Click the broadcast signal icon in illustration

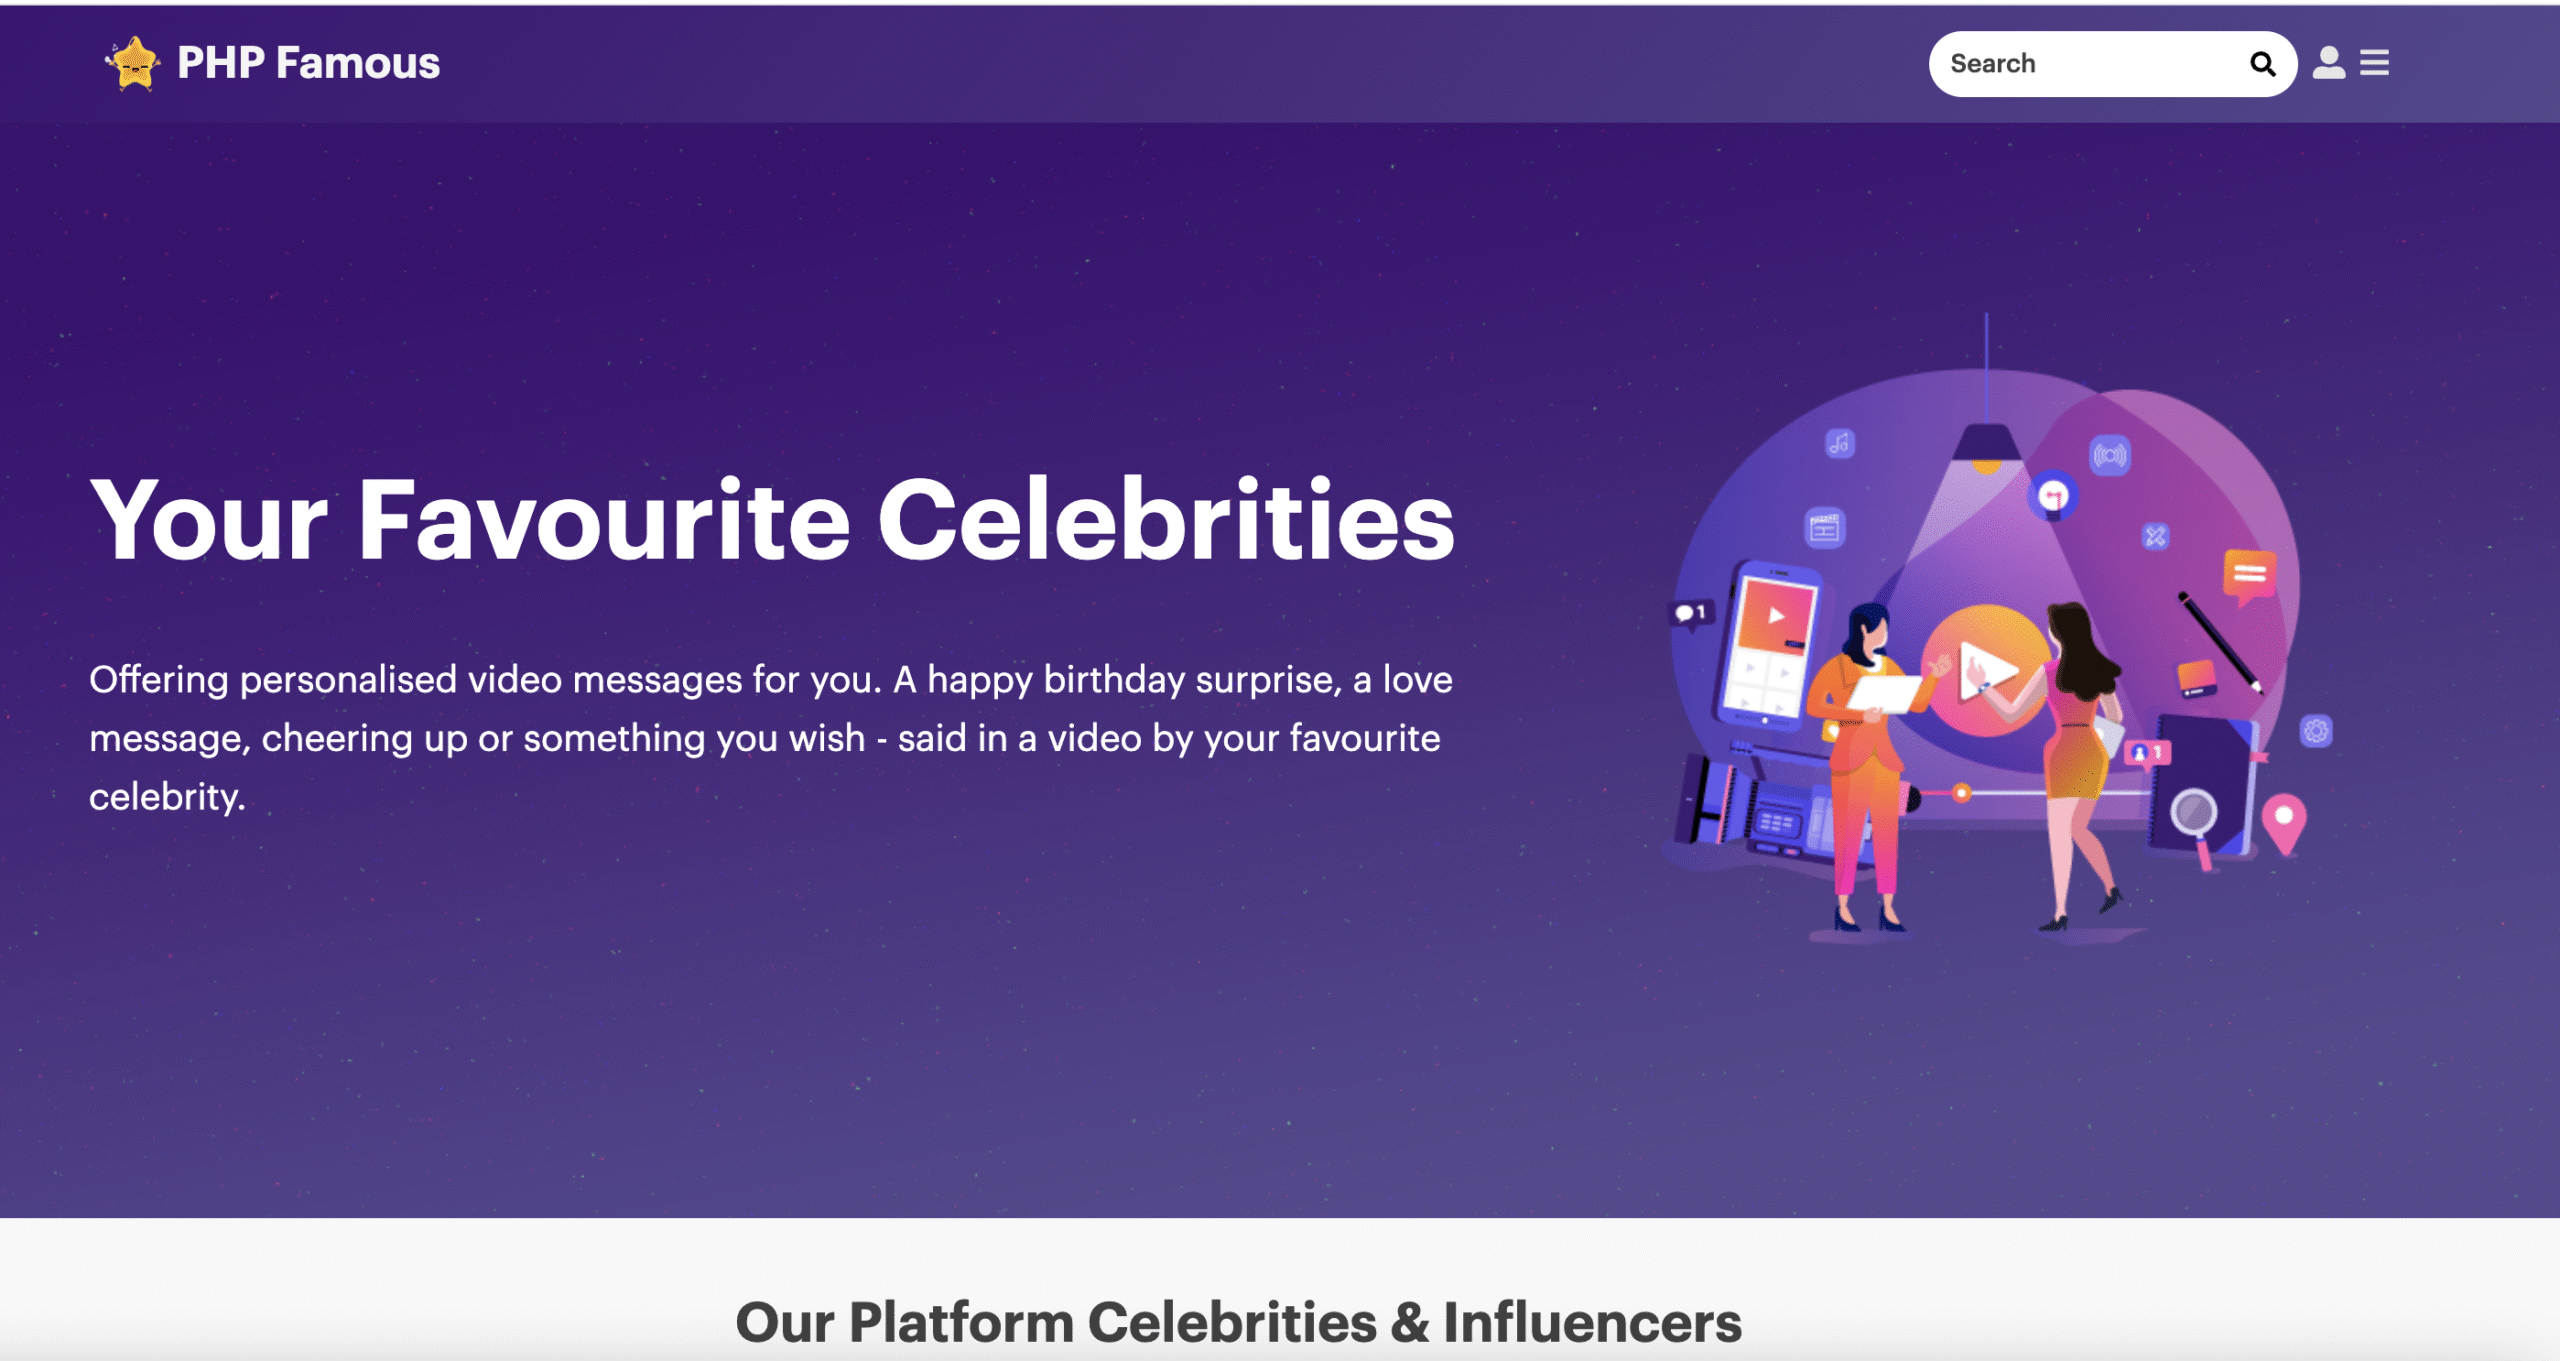point(2110,455)
